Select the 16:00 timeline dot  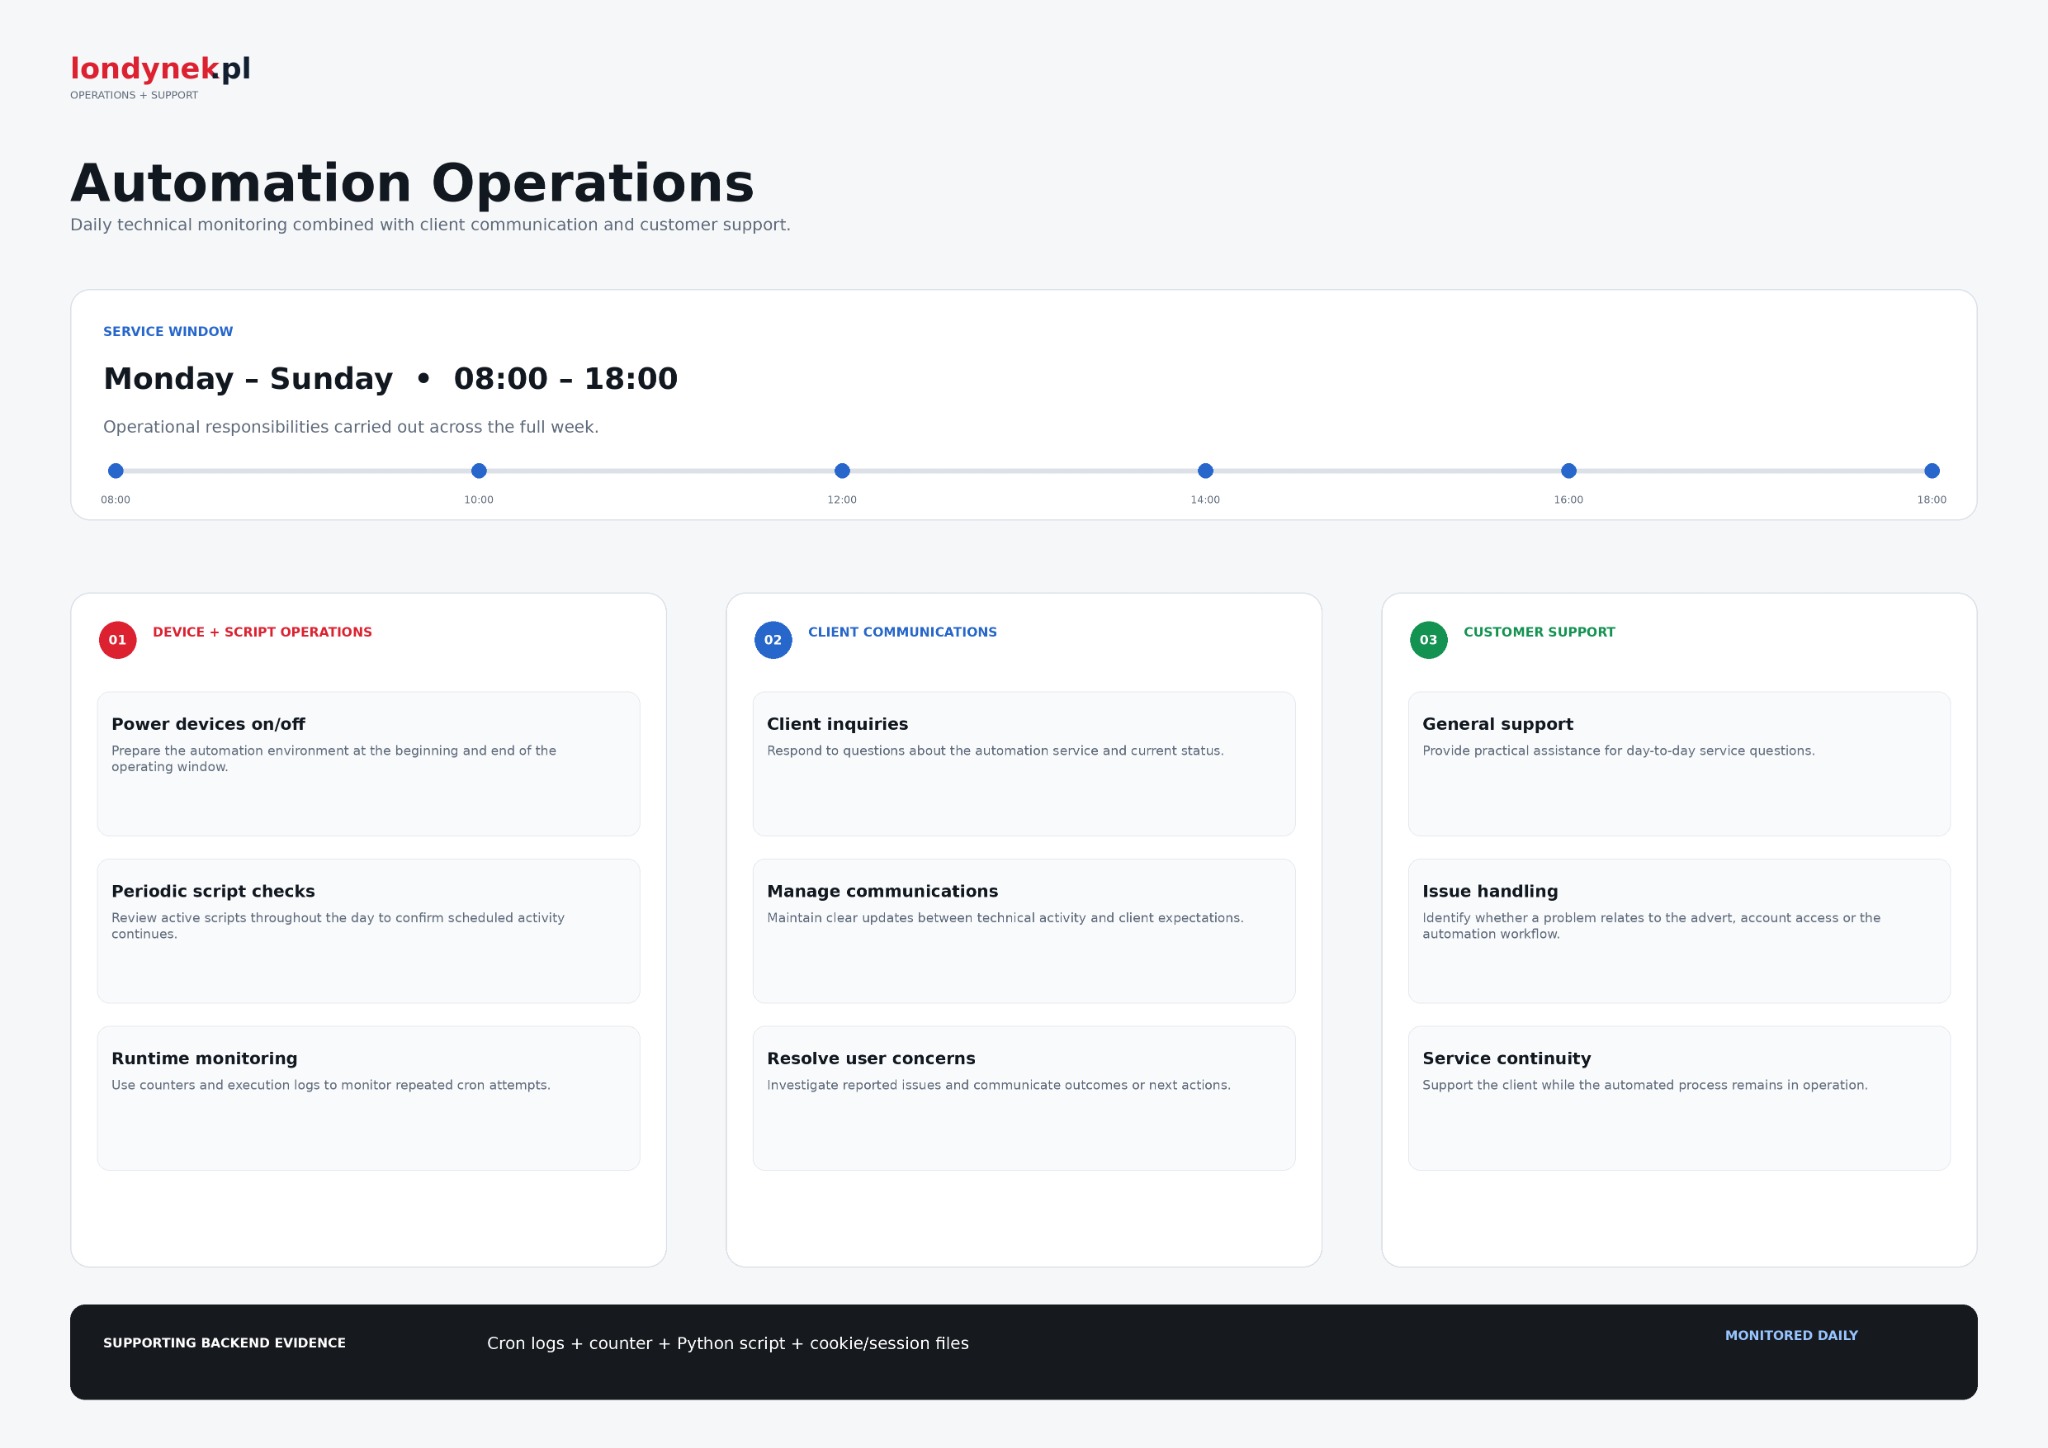pyautogui.click(x=1569, y=471)
